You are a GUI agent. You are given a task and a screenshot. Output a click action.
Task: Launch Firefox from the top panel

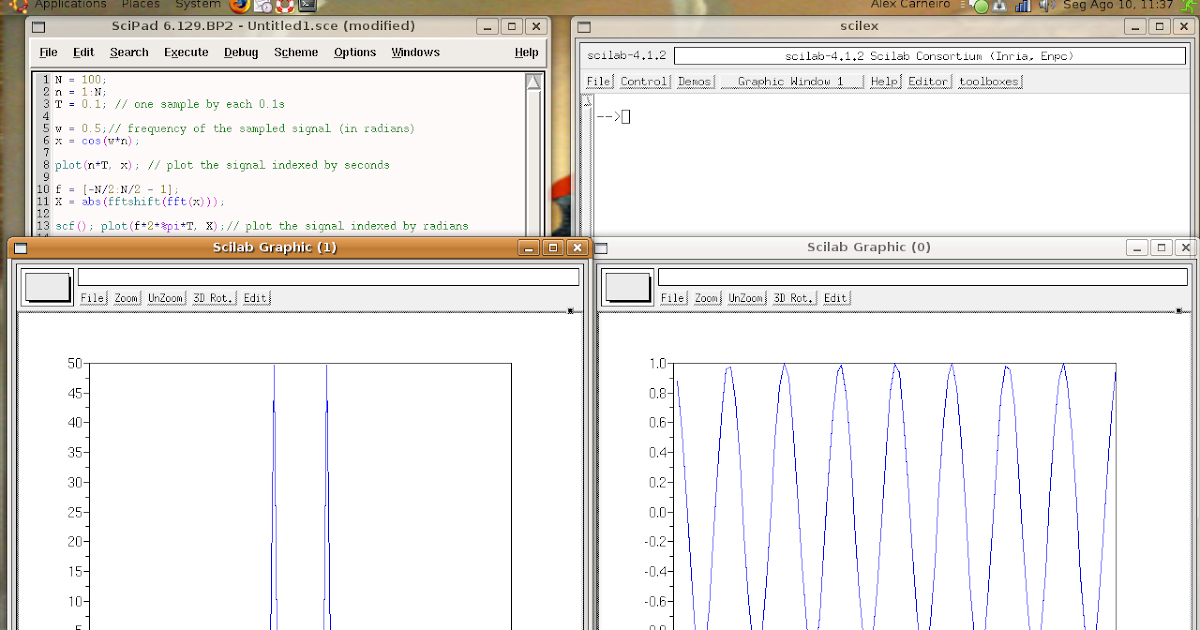point(238,5)
